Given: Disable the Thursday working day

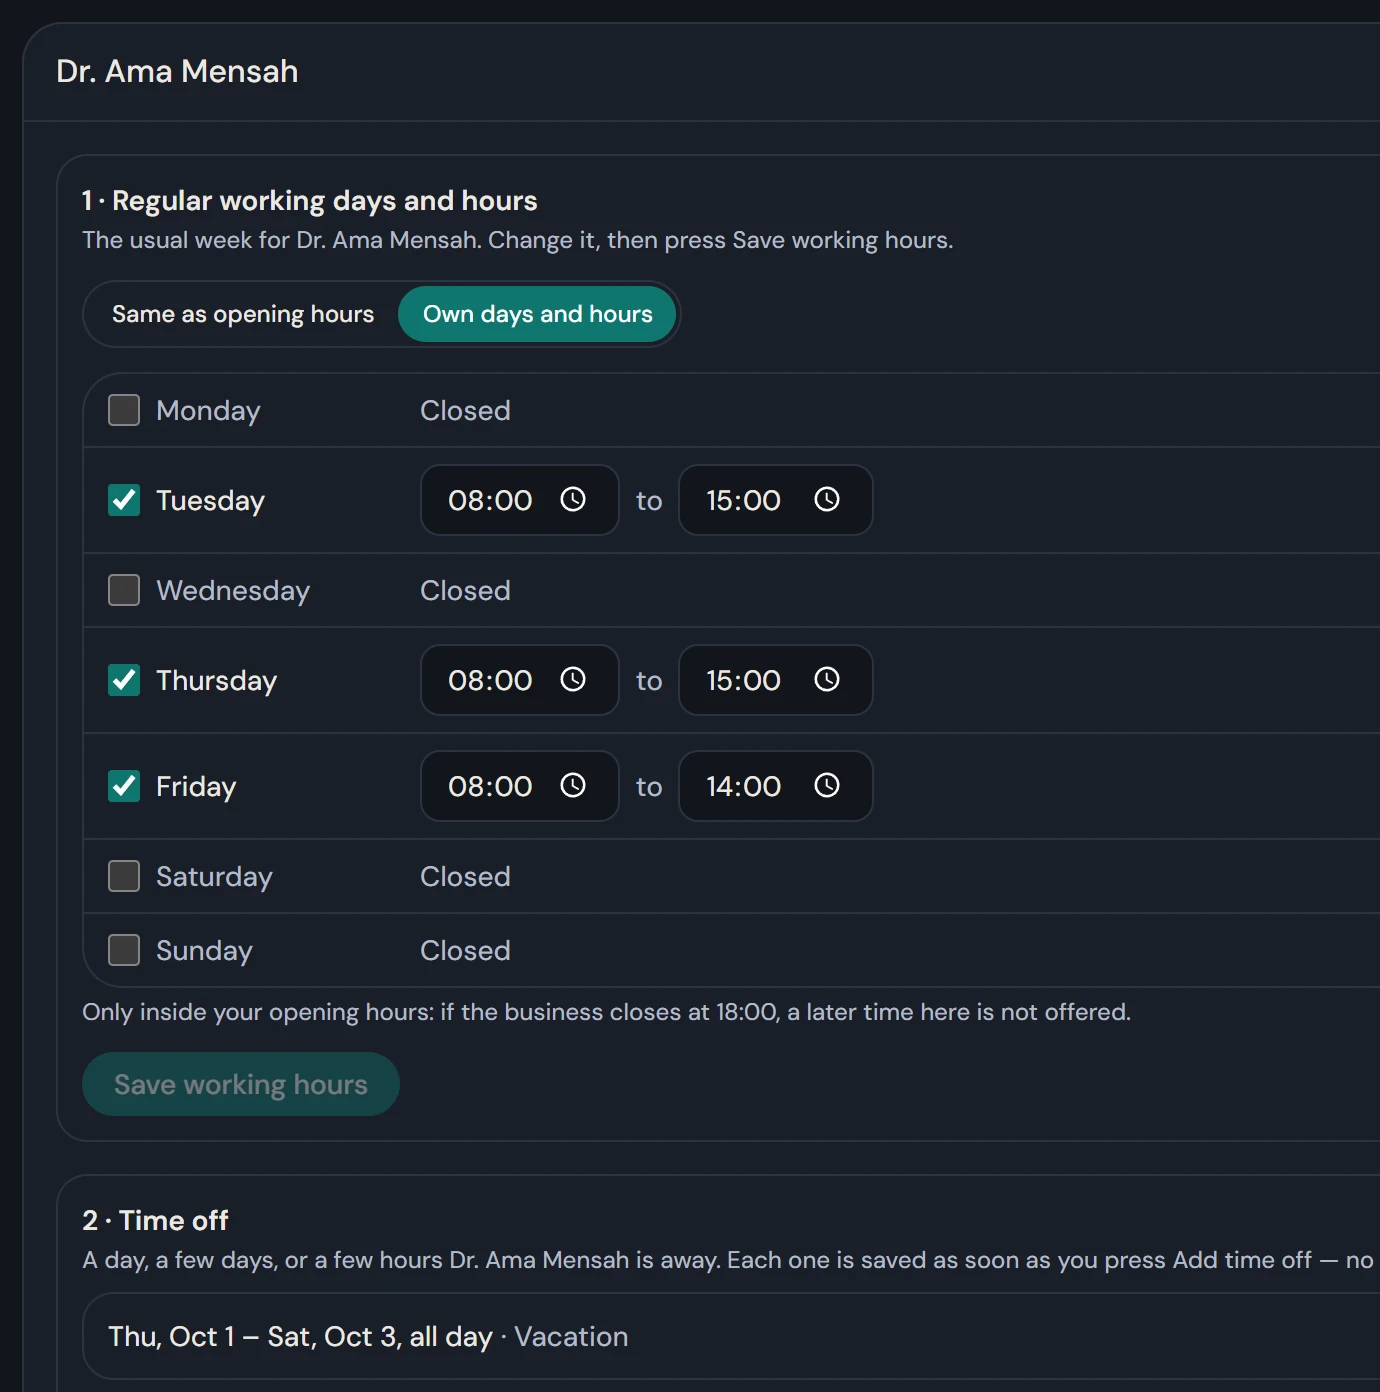Looking at the screenshot, I should [124, 680].
